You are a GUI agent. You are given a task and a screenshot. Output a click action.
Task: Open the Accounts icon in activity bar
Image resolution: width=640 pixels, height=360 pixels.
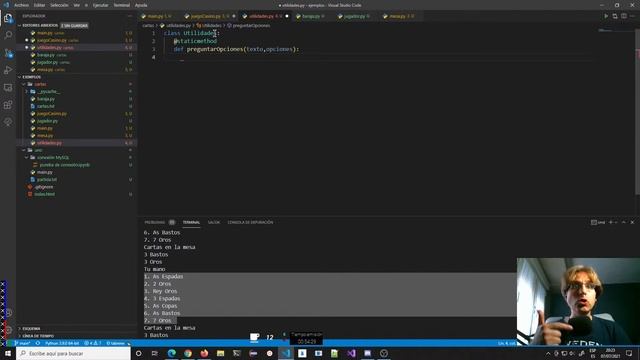pos(8,313)
